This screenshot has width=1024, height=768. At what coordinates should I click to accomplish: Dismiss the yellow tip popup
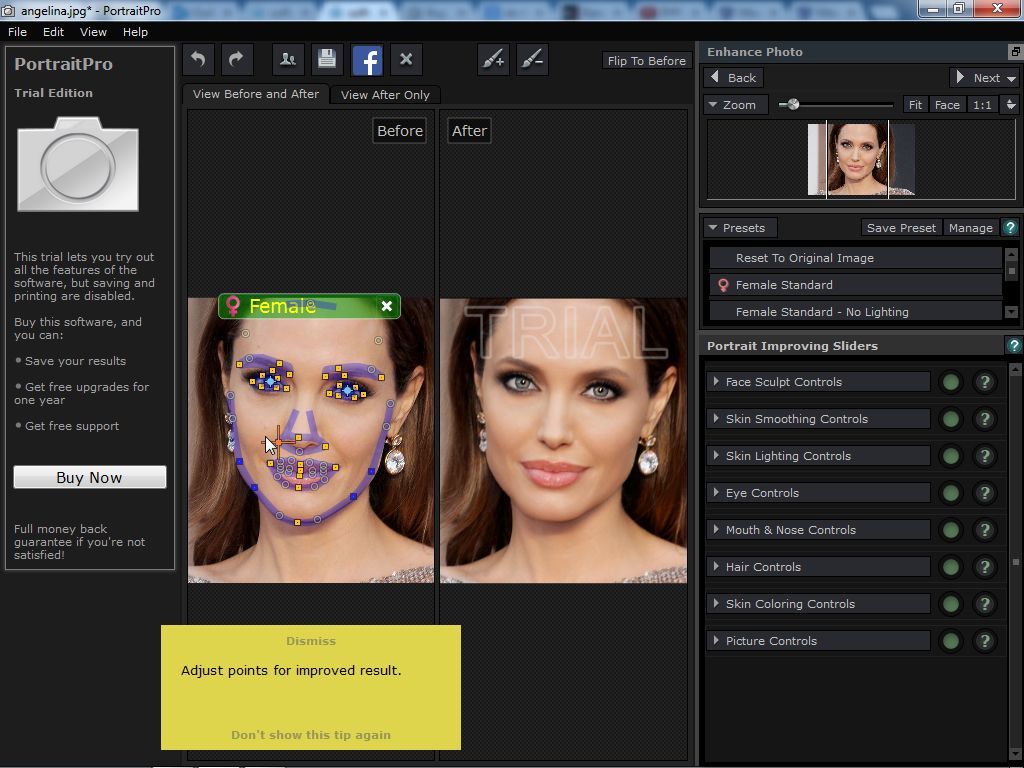click(x=311, y=641)
